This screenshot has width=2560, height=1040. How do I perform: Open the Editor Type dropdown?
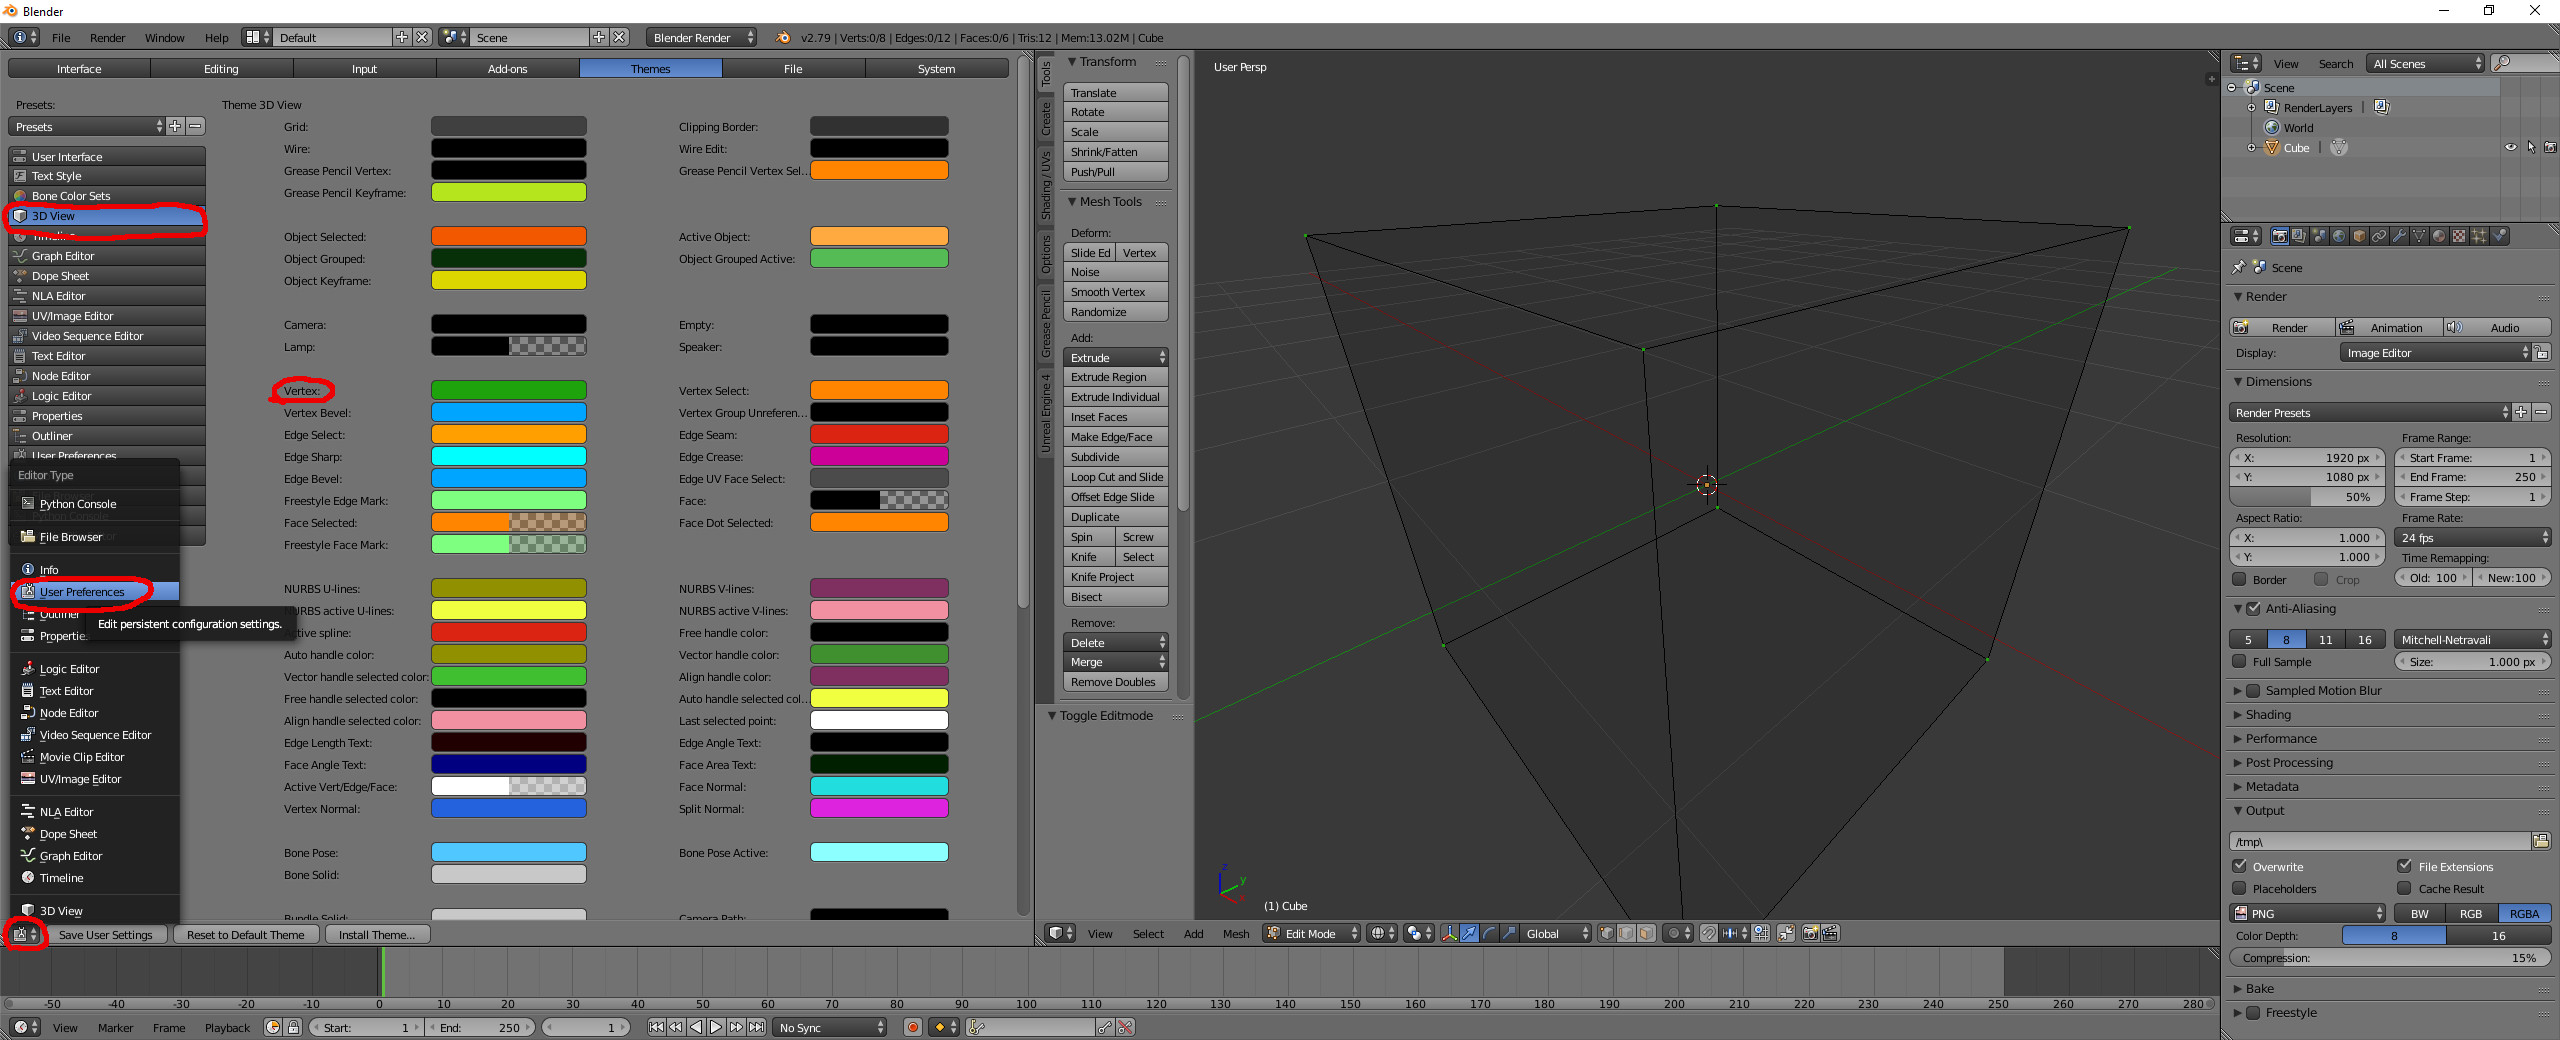(21, 934)
